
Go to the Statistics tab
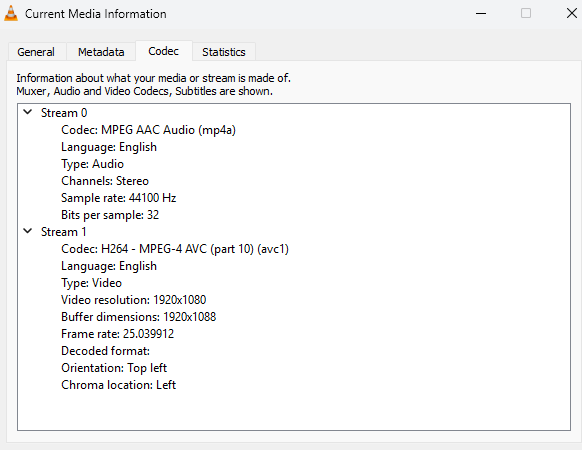pyautogui.click(x=224, y=52)
